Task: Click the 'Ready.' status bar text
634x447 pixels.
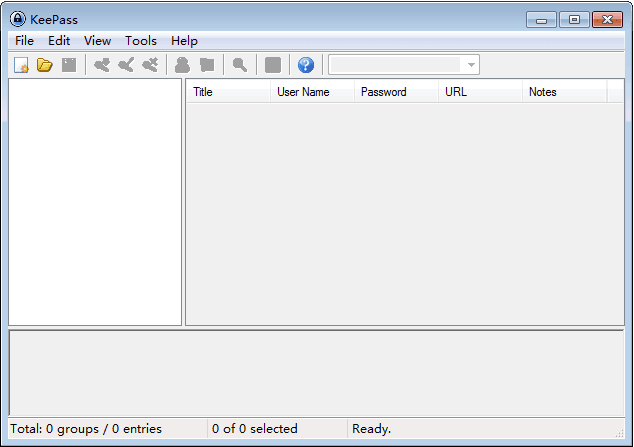Action: click(x=371, y=428)
